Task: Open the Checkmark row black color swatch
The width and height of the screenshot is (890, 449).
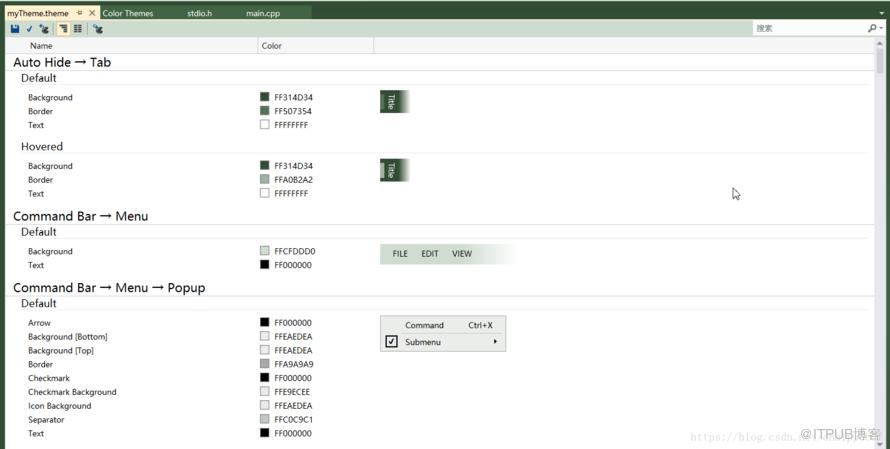Action: [x=265, y=377]
